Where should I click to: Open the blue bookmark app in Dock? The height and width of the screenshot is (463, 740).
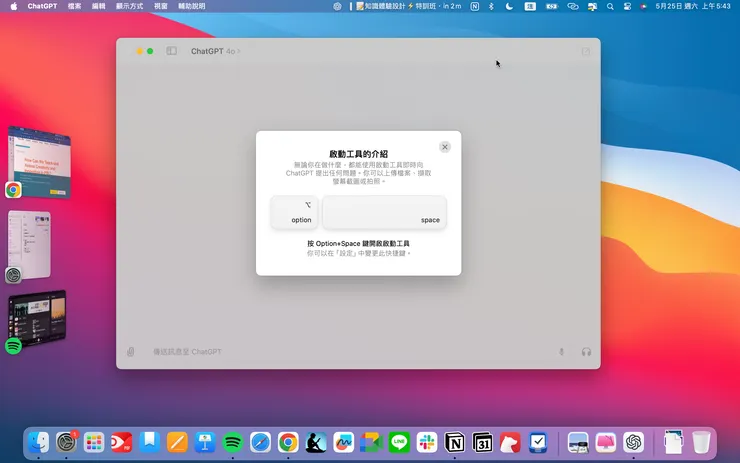(150, 442)
